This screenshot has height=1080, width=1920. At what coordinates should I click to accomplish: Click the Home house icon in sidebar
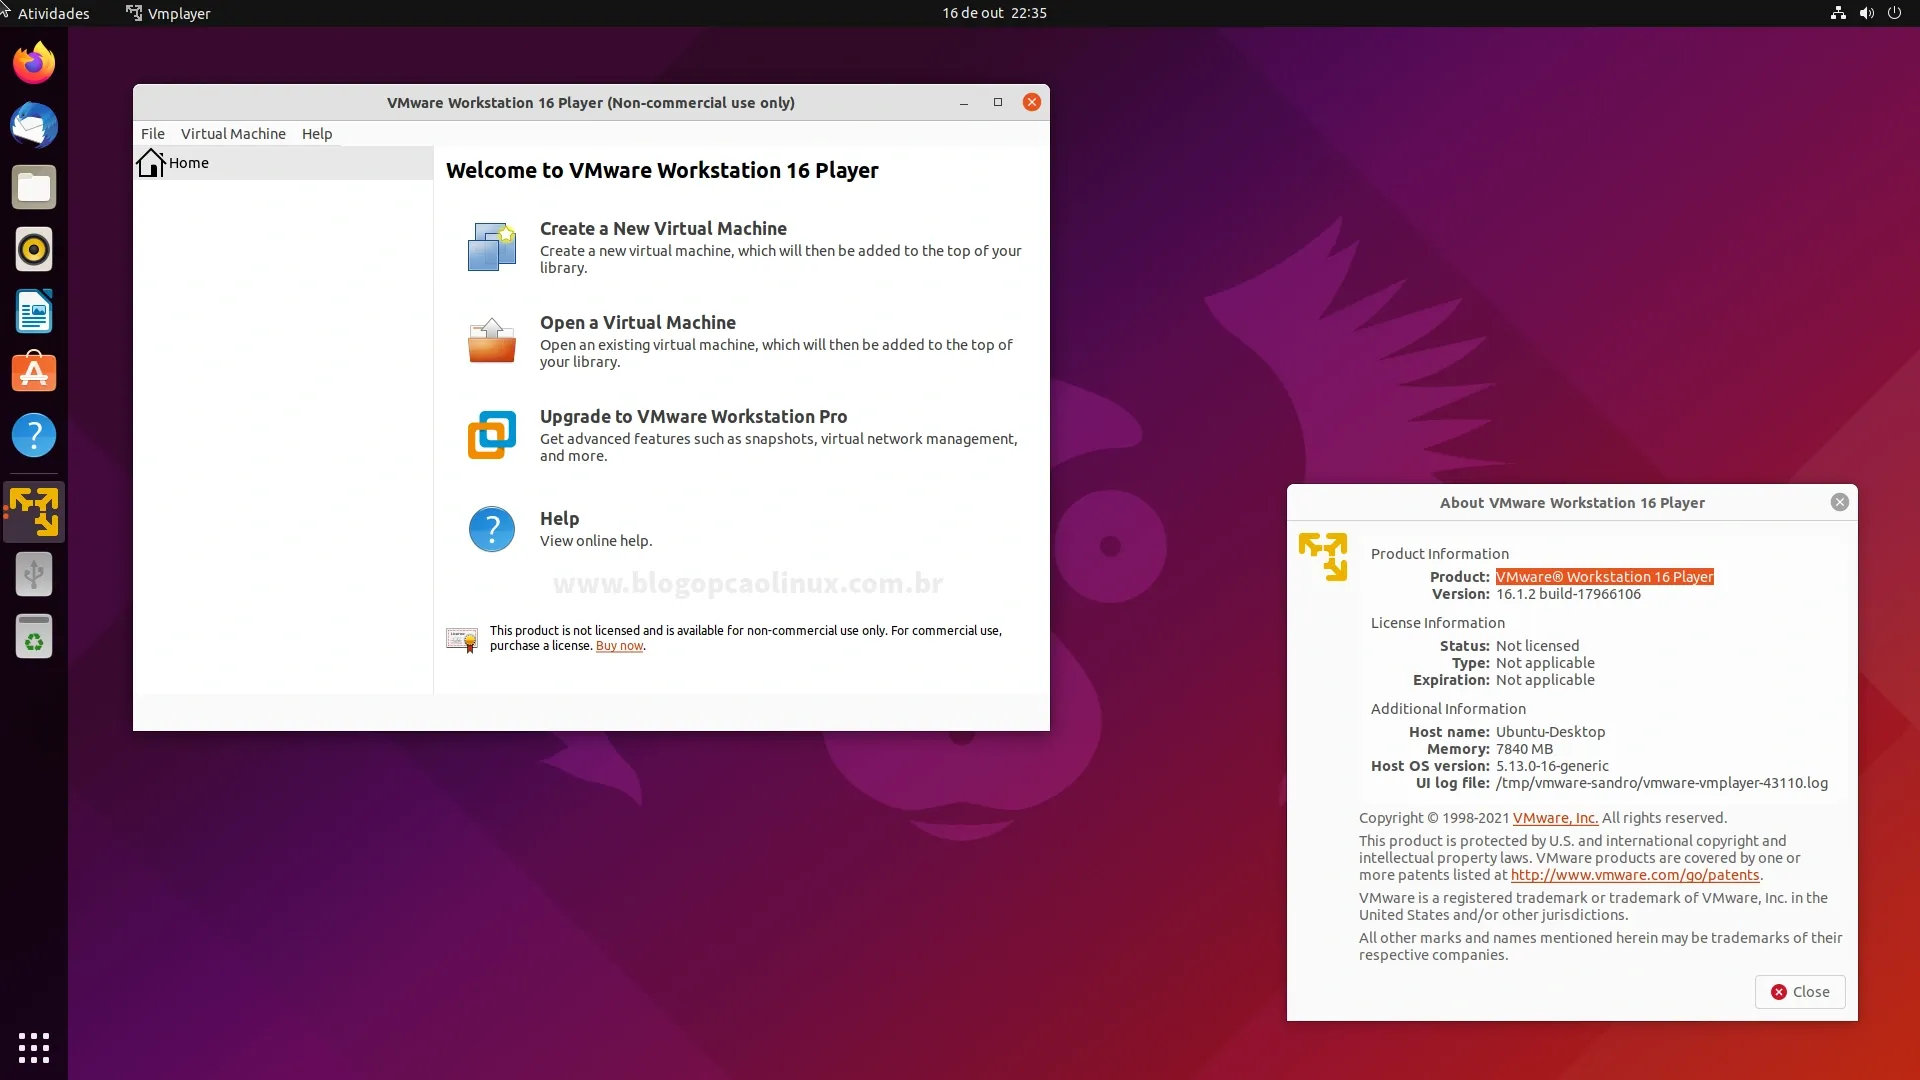[151, 162]
